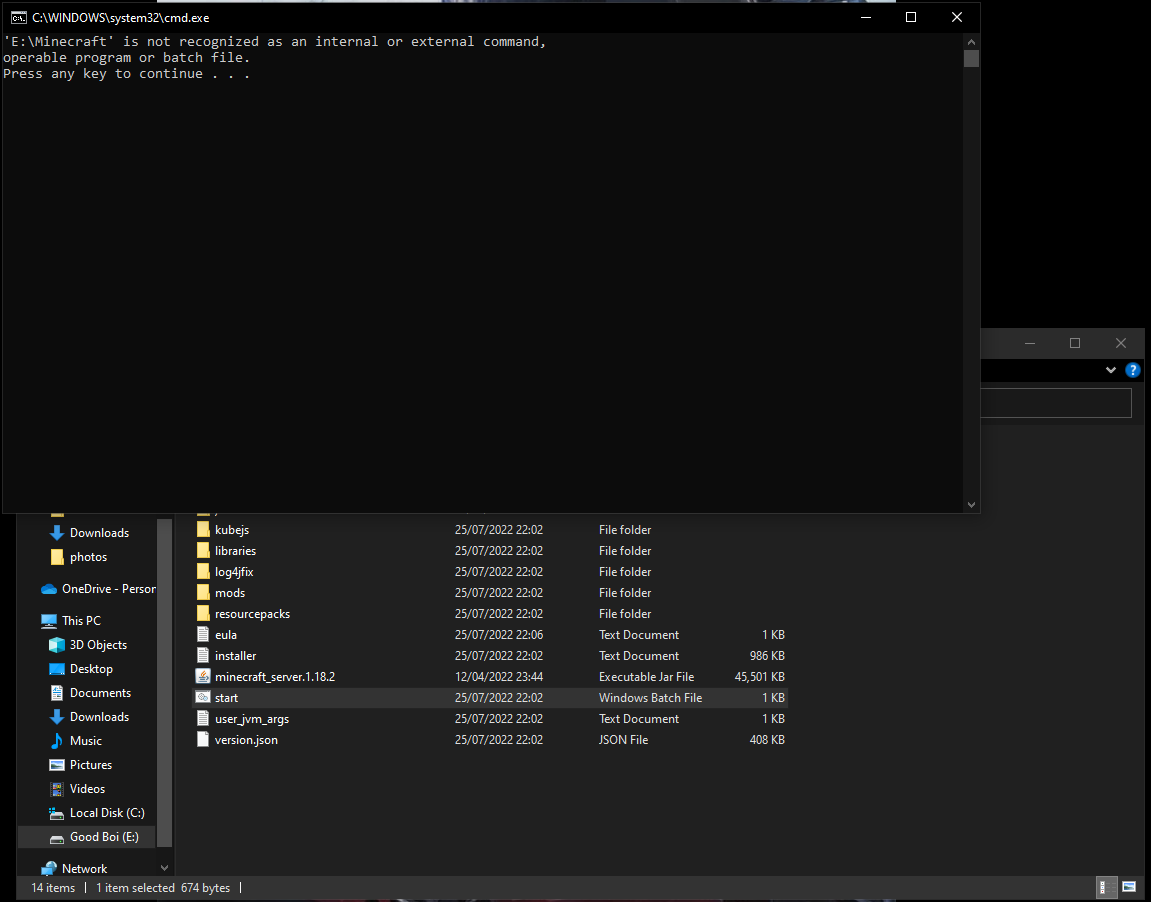Select the eula text document
1151x902 pixels.
[227, 634]
